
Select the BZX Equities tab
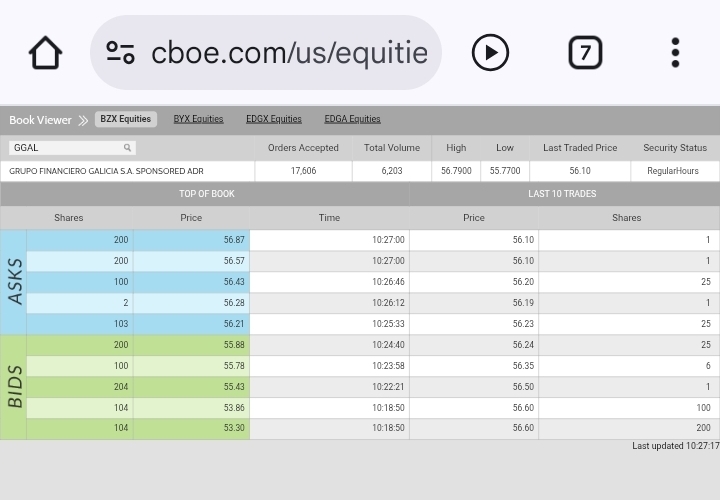coord(125,119)
